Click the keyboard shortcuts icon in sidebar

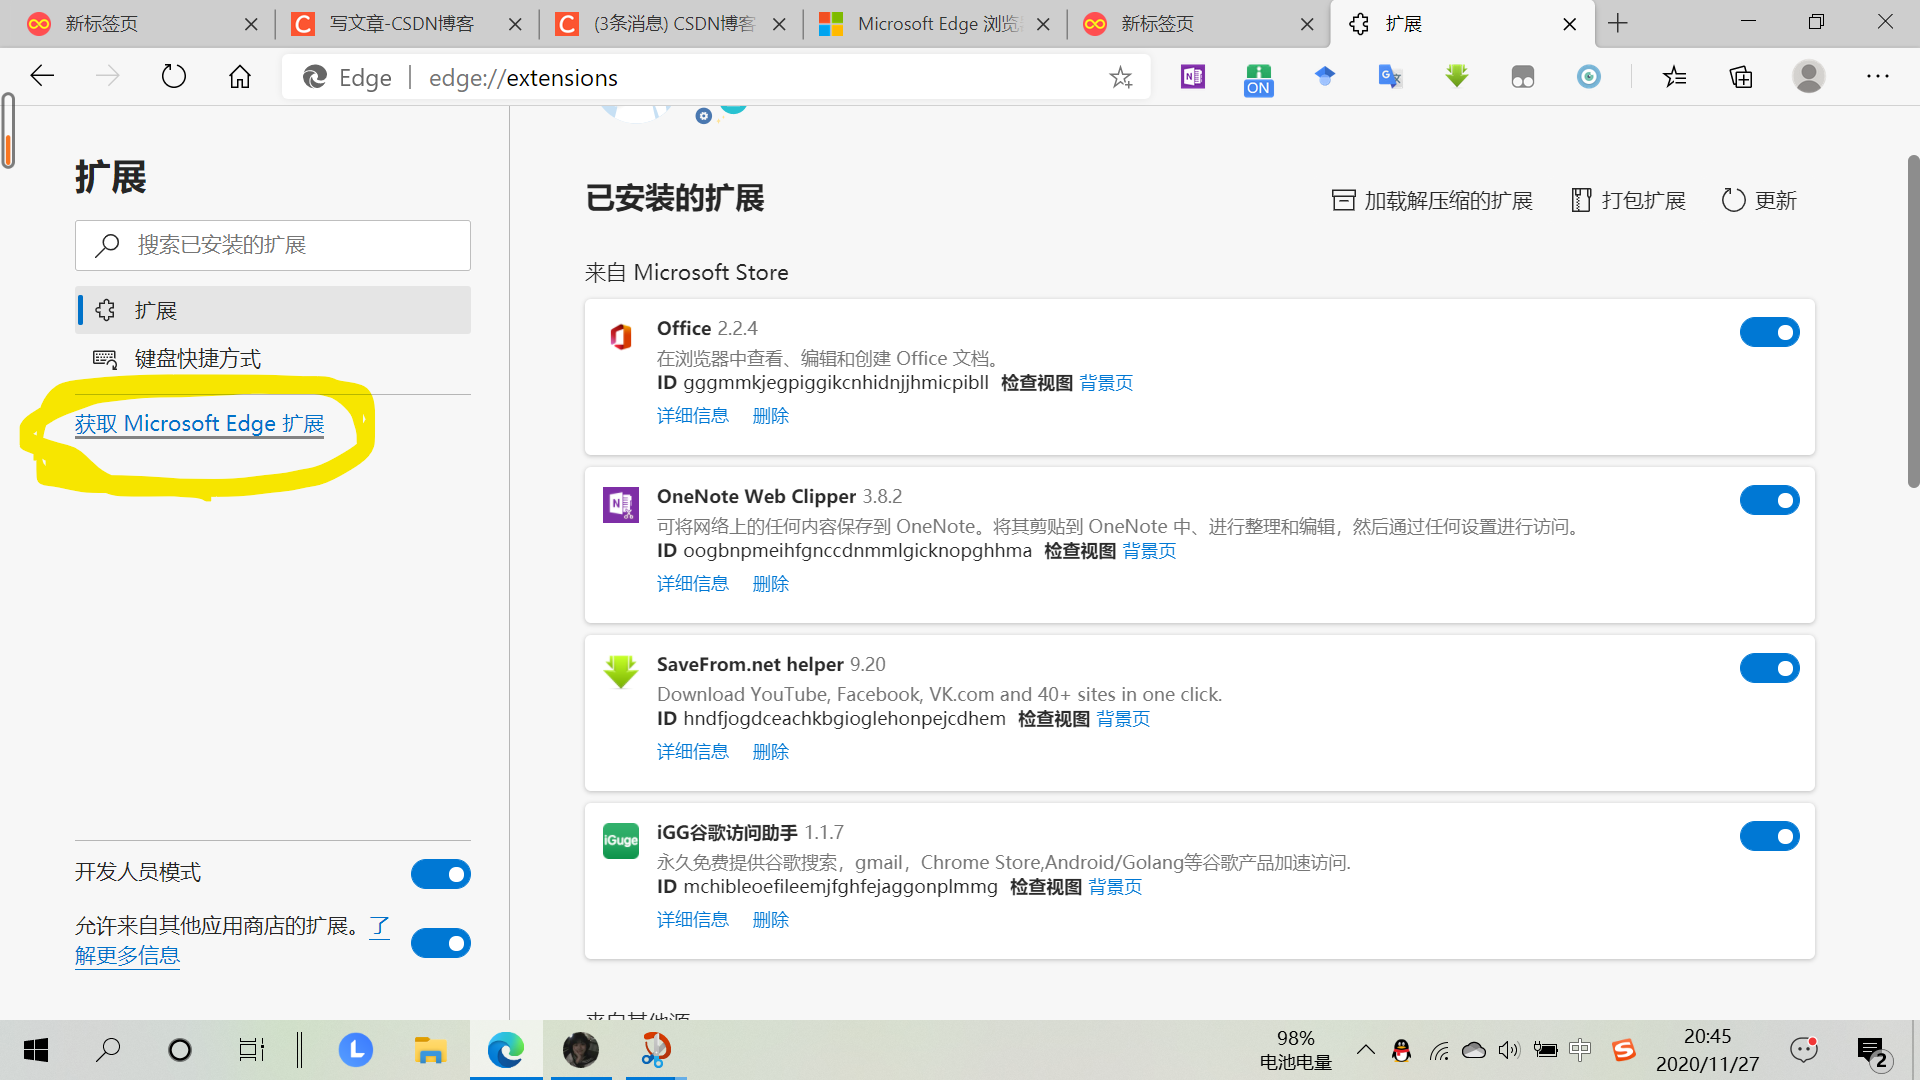point(105,358)
